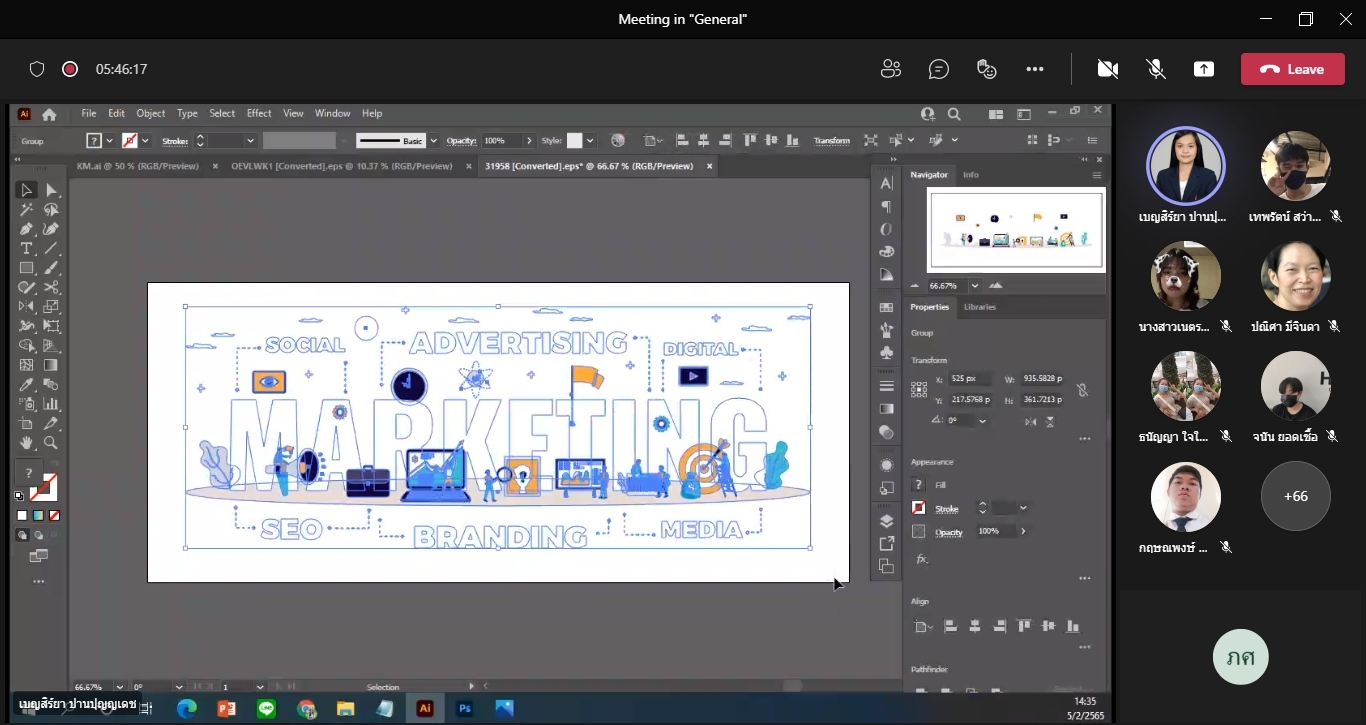Select the Line Segment tool
This screenshot has height=725, width=1366.
tap(51, 248)
